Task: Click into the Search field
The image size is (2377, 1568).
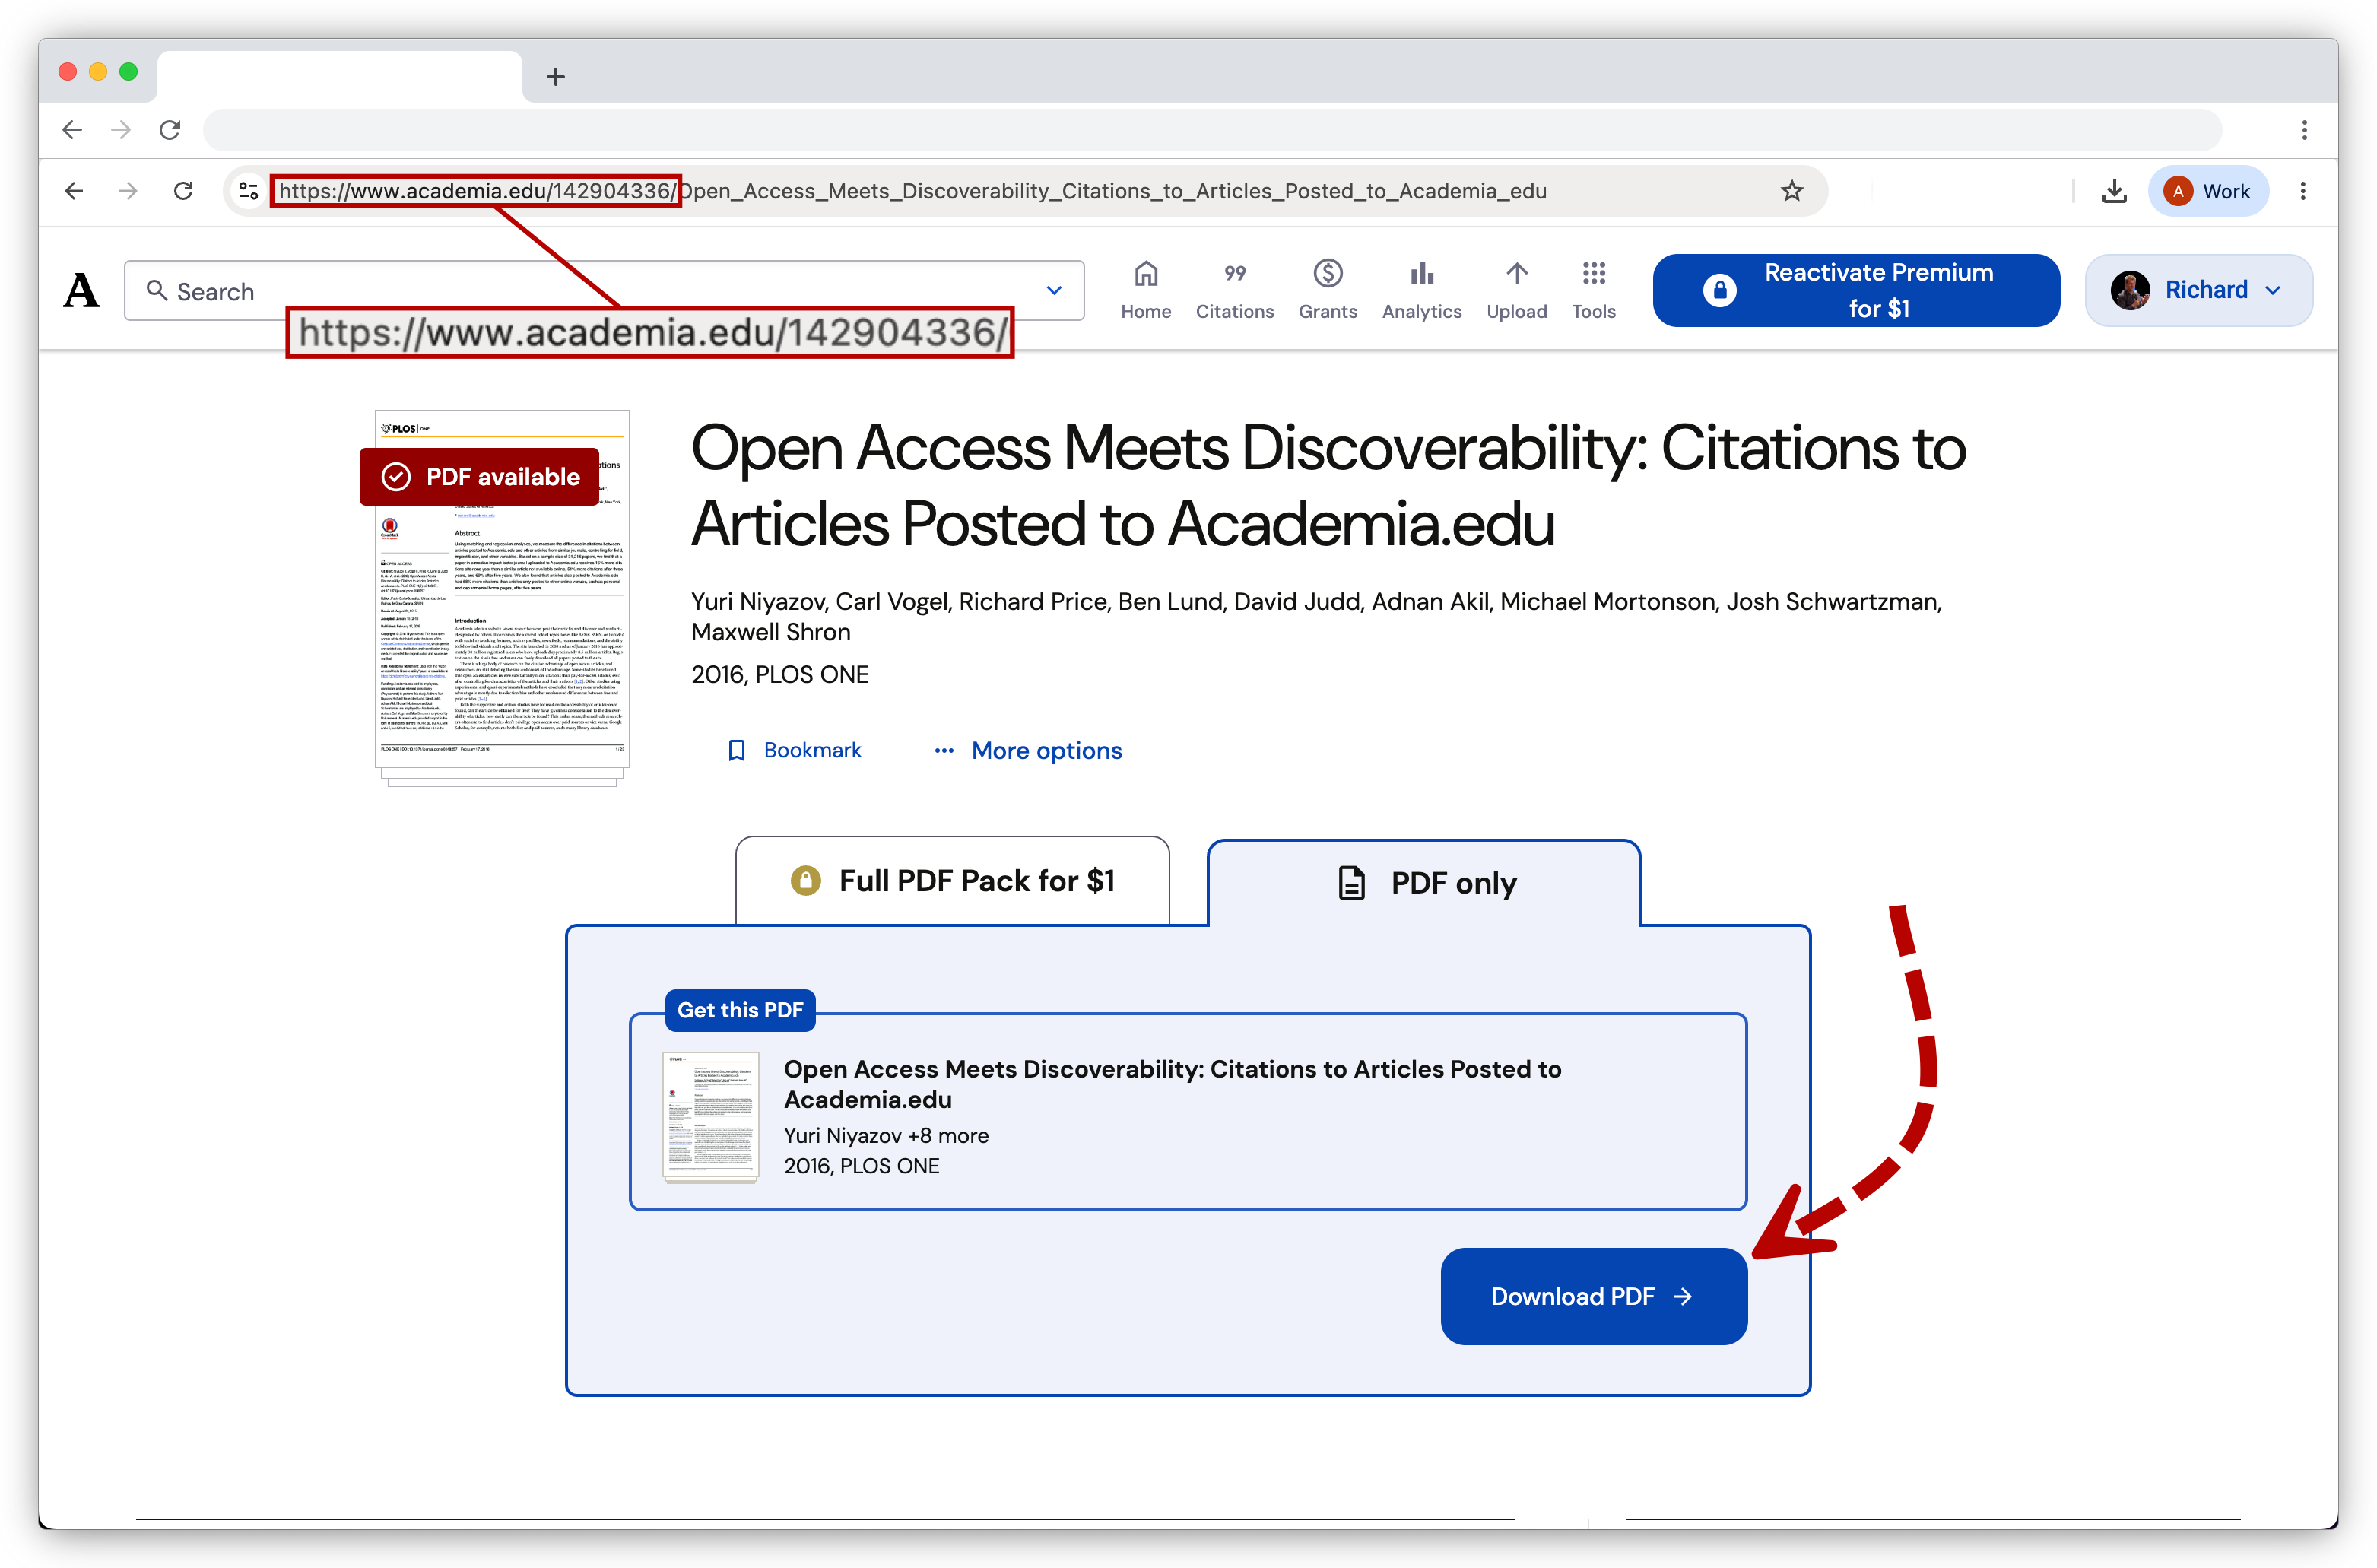Action: (603, 291)
